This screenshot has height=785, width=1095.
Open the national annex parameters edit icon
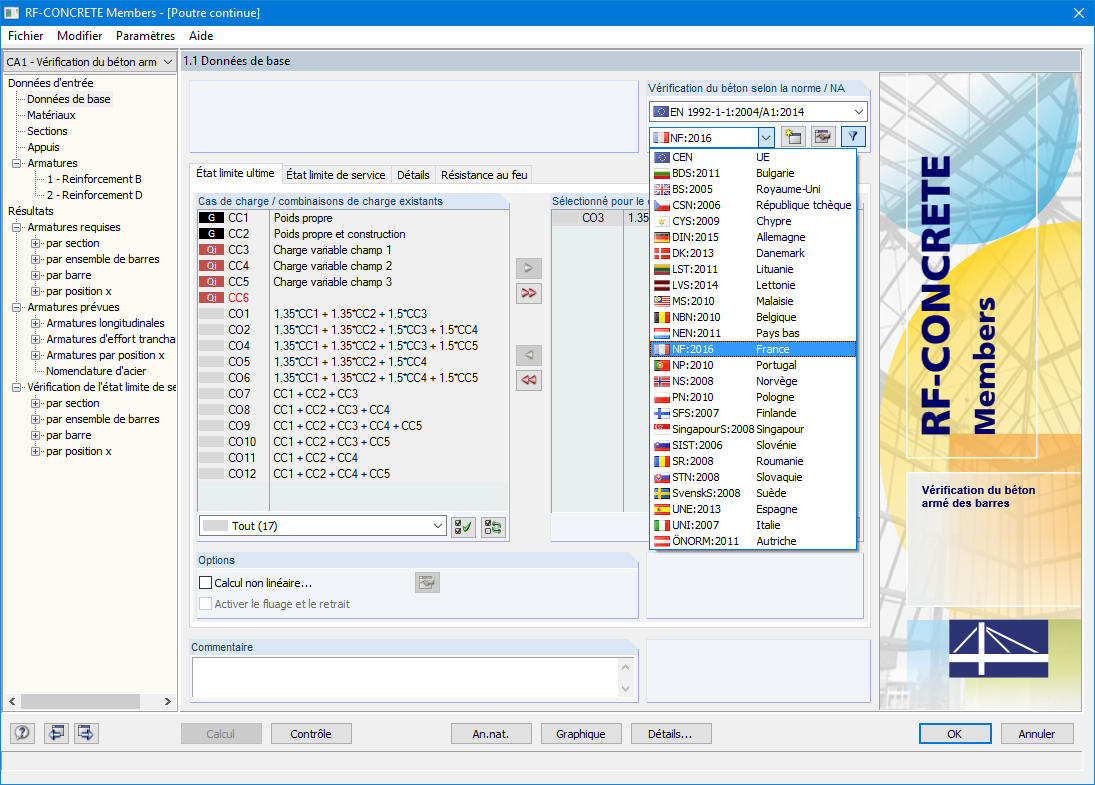click(x=823, y=137)
